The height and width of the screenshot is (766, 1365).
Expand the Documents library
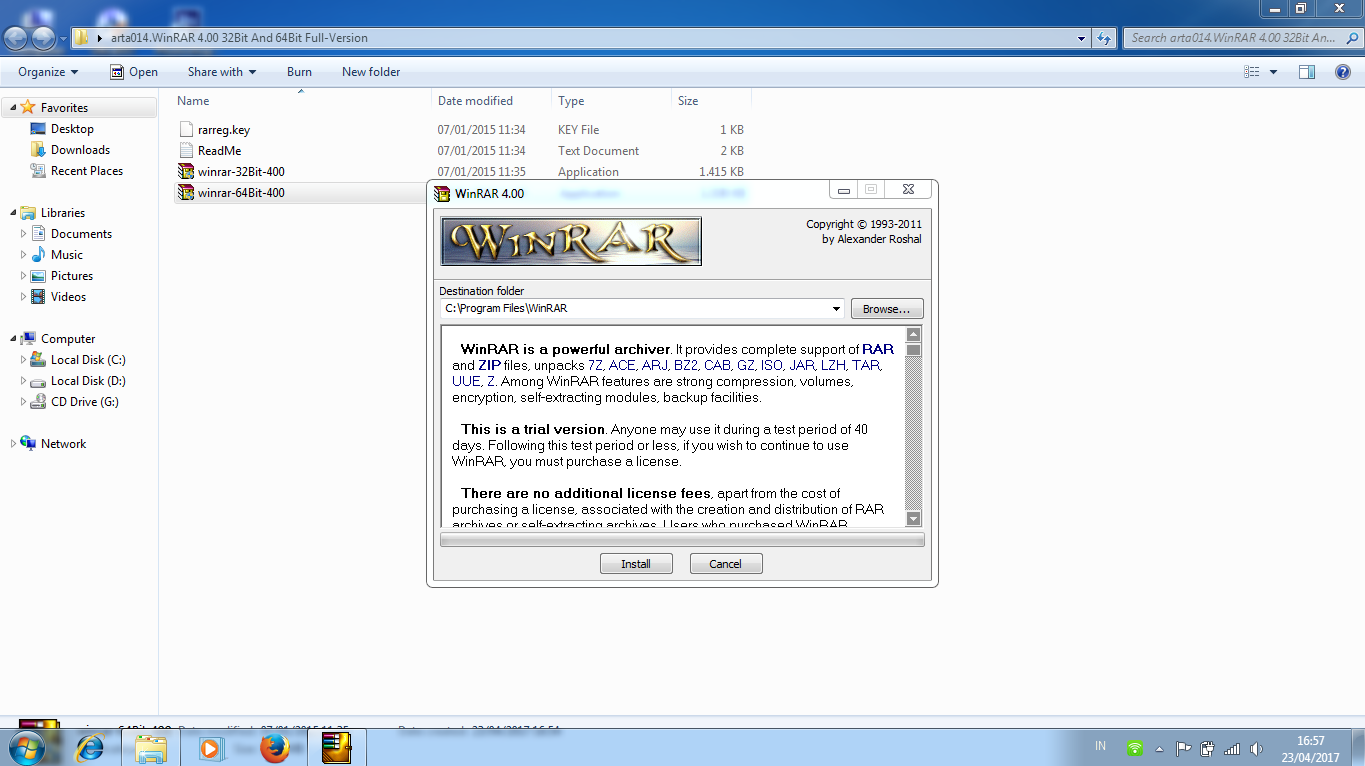coord(25,234)
